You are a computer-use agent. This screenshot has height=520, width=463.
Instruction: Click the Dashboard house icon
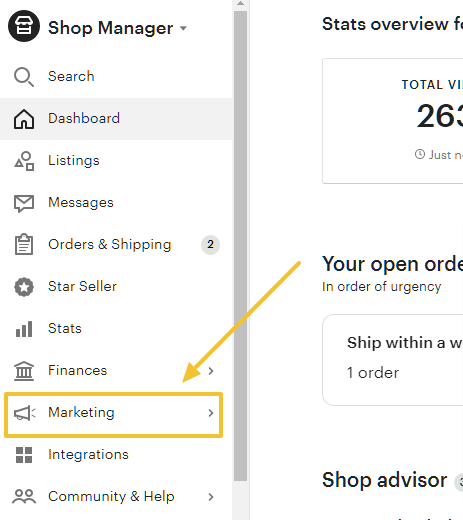click(24, 119)
